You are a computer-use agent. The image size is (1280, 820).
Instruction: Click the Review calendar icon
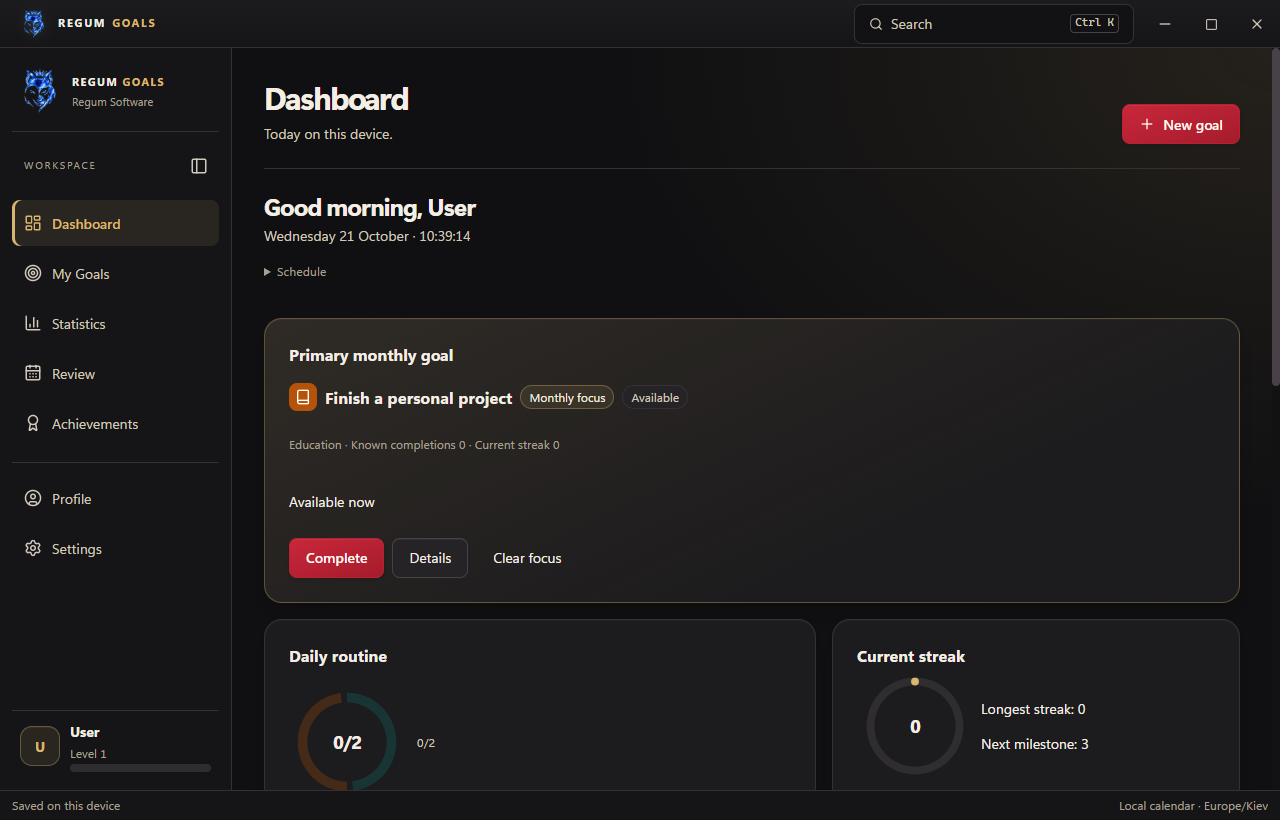[x=33, y=373]
